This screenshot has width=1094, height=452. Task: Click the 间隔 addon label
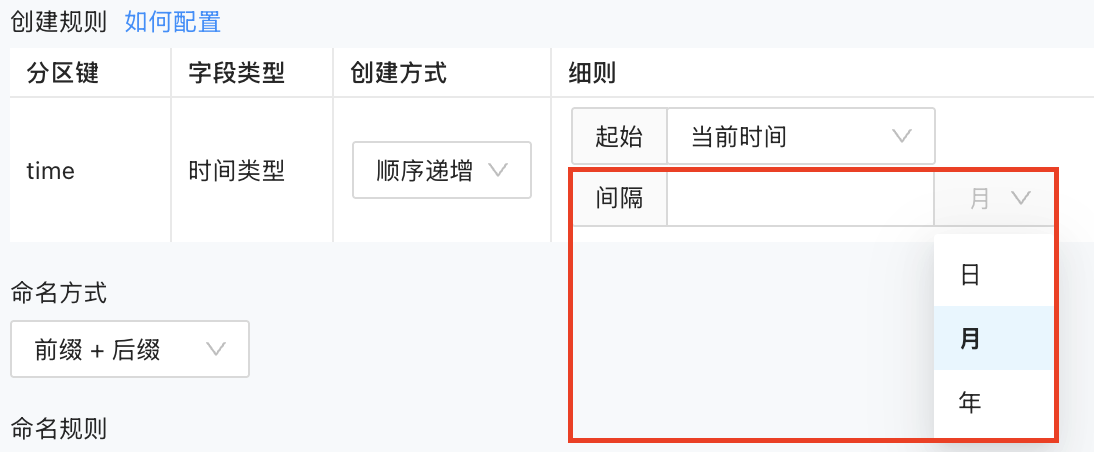(x=619, y=198)
